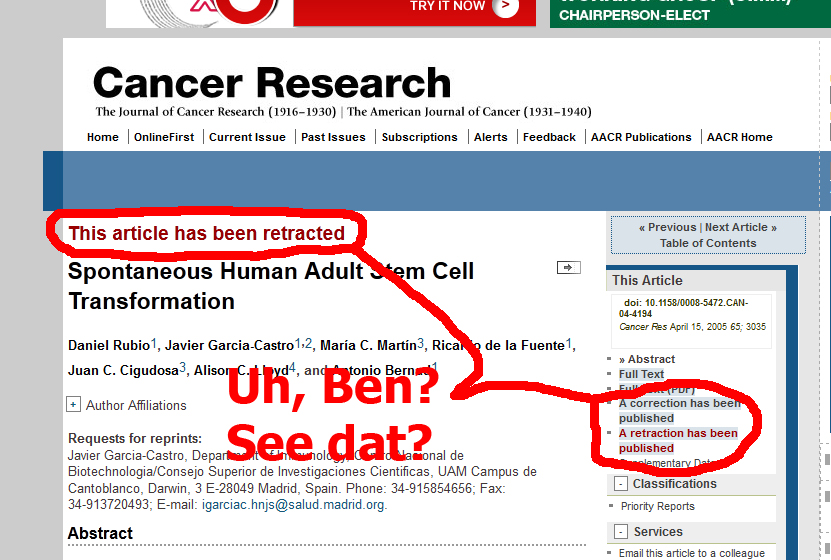Screen dimensions: 831x560
Task: Open the Current Issue page
Action: click(247, 137)
